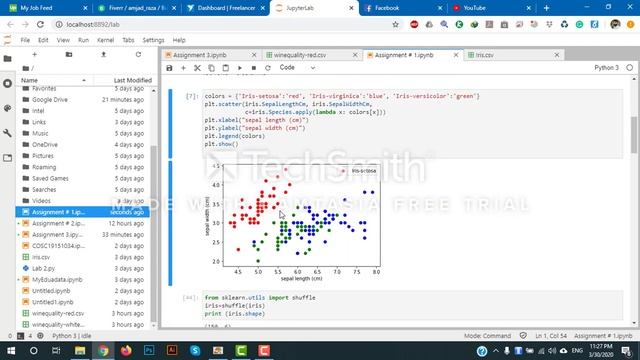Screen dimensions: 640x360
Task: Open the Commands palette sidebar icon
Action: coord(7,108)
